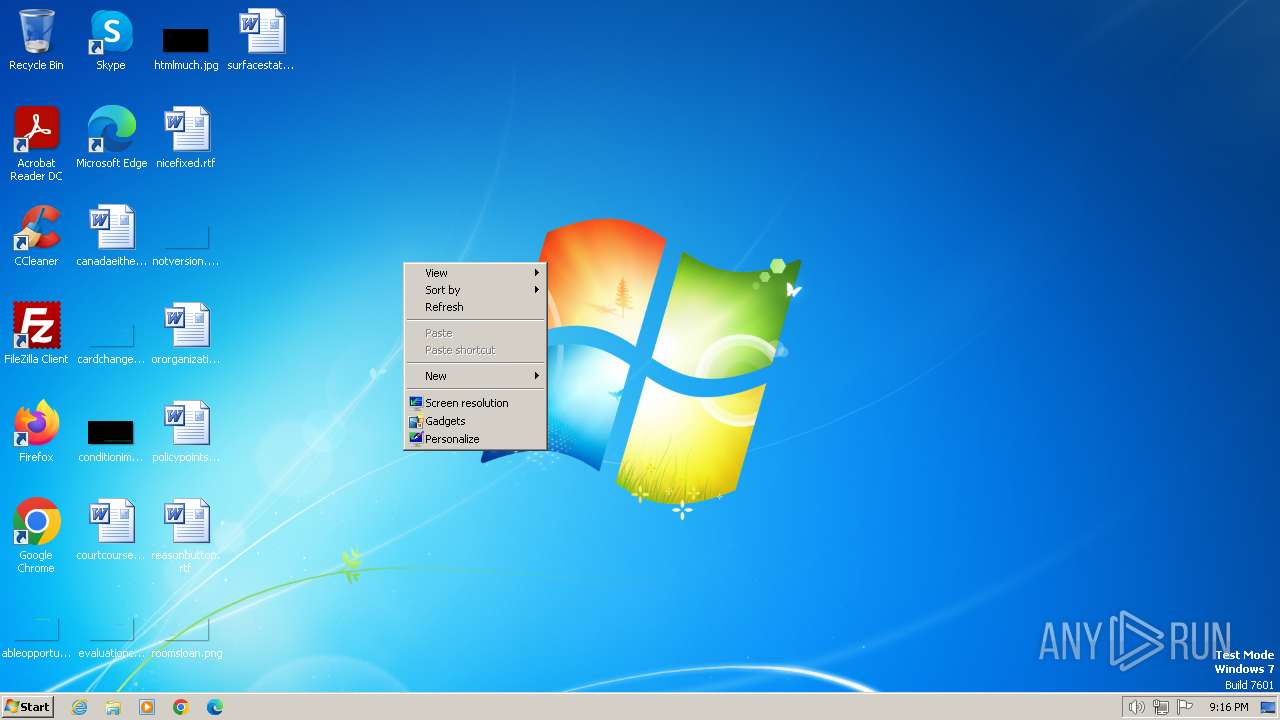This screenshot has width=1280, height=720.
Task: Open the network tray icon
Action: click(x=1160, y=707)
